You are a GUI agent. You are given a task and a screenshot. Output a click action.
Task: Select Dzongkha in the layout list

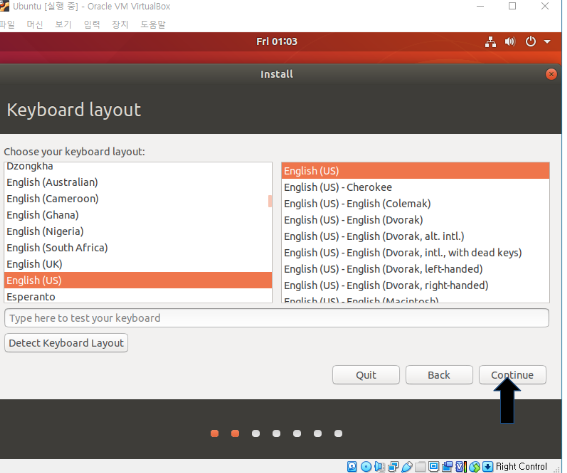tap(138, 166)
